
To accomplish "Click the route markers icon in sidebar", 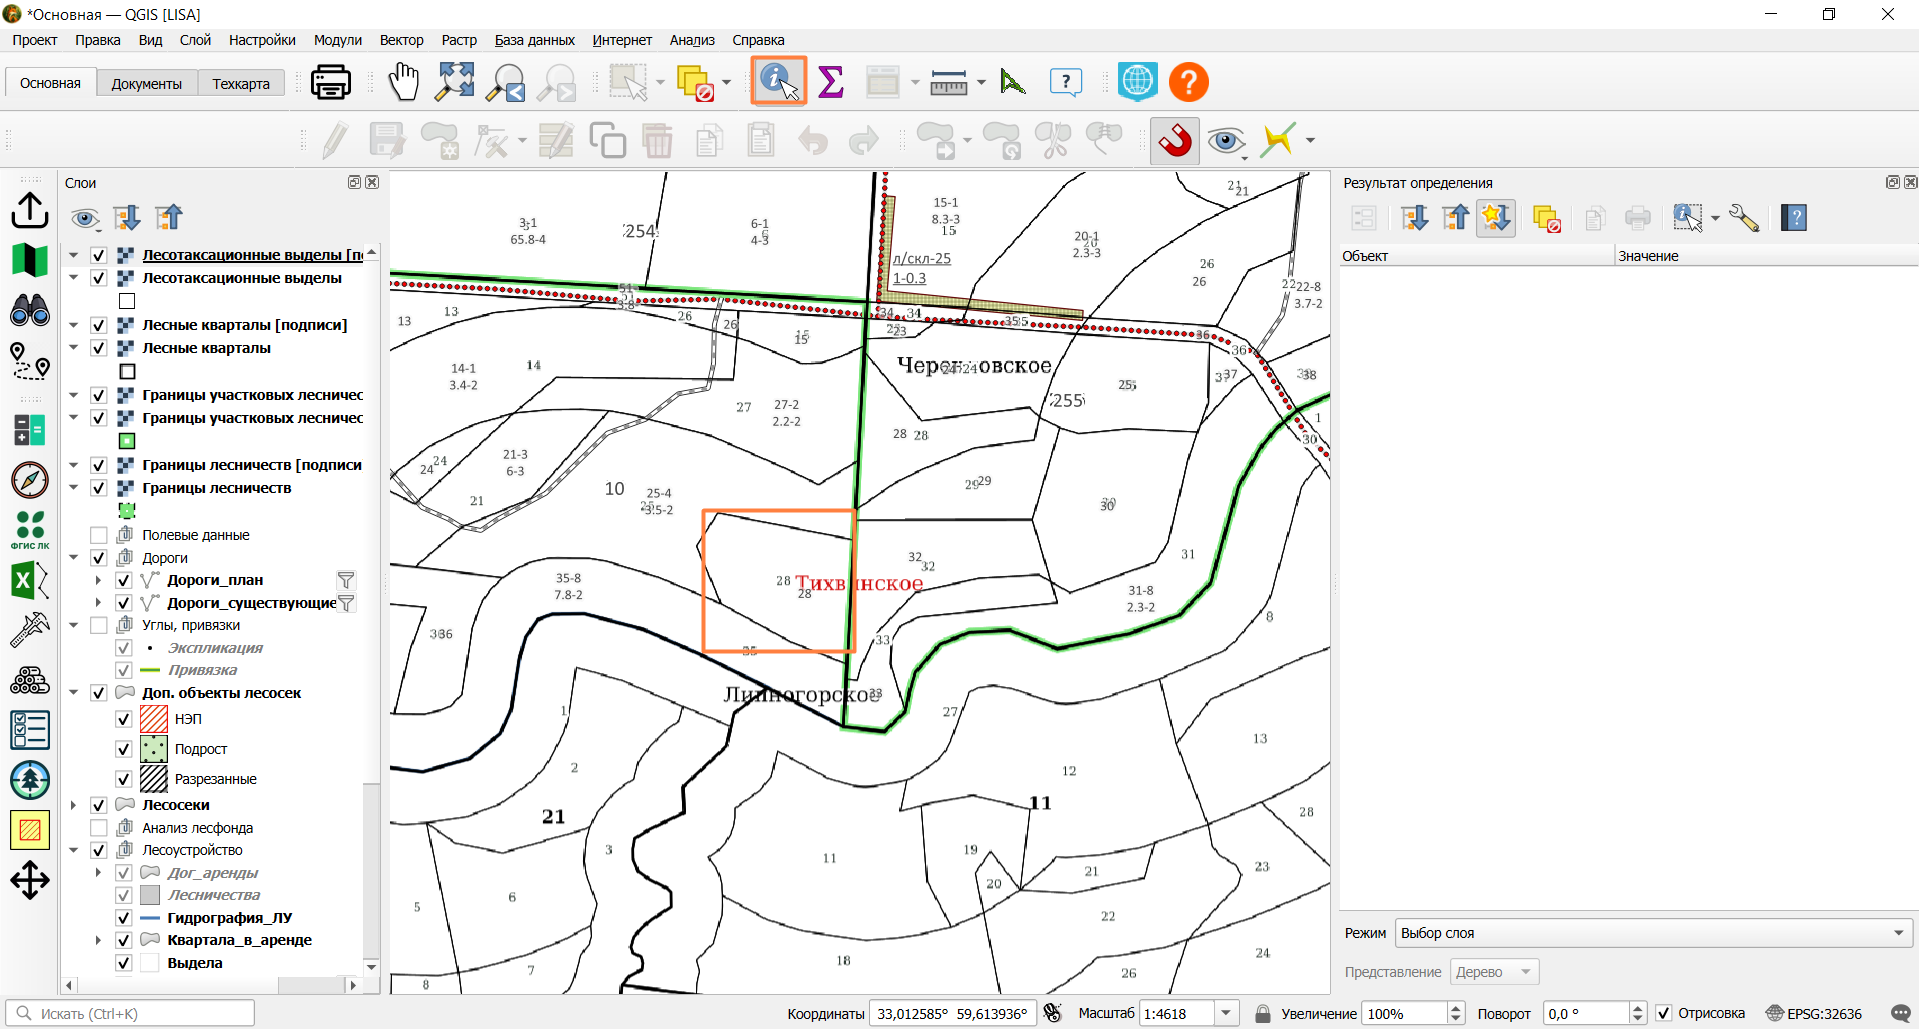I will (x=30, y=361).
